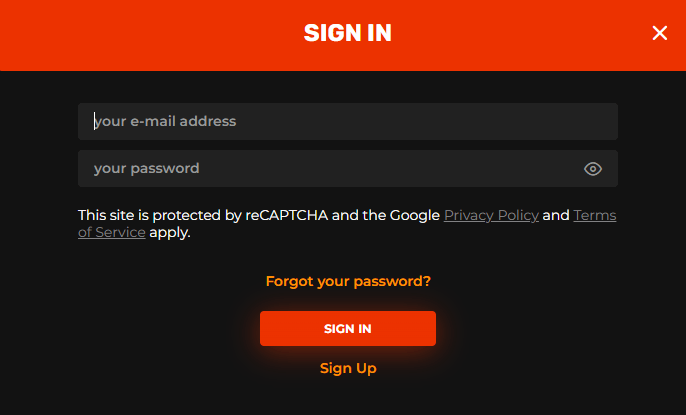The width and height of the screenshot is (686, 415).
Task: Submit with the red SIGN IN button
Action: pyautogui.click(x=348, y=328)
